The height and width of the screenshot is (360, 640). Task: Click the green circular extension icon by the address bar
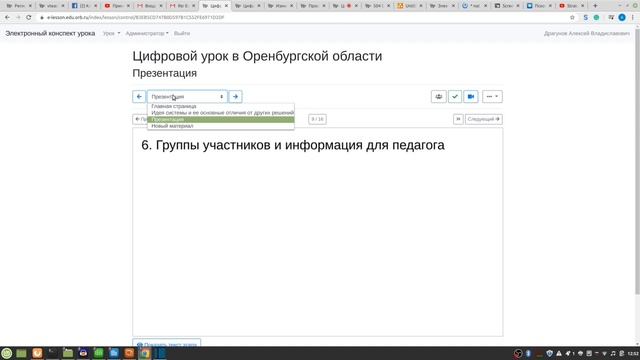(596, 18)
